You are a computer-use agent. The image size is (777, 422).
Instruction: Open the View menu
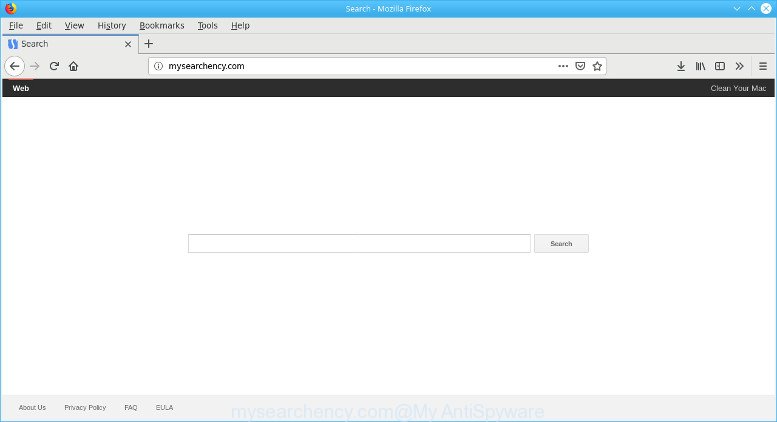[x=74, y=25]
